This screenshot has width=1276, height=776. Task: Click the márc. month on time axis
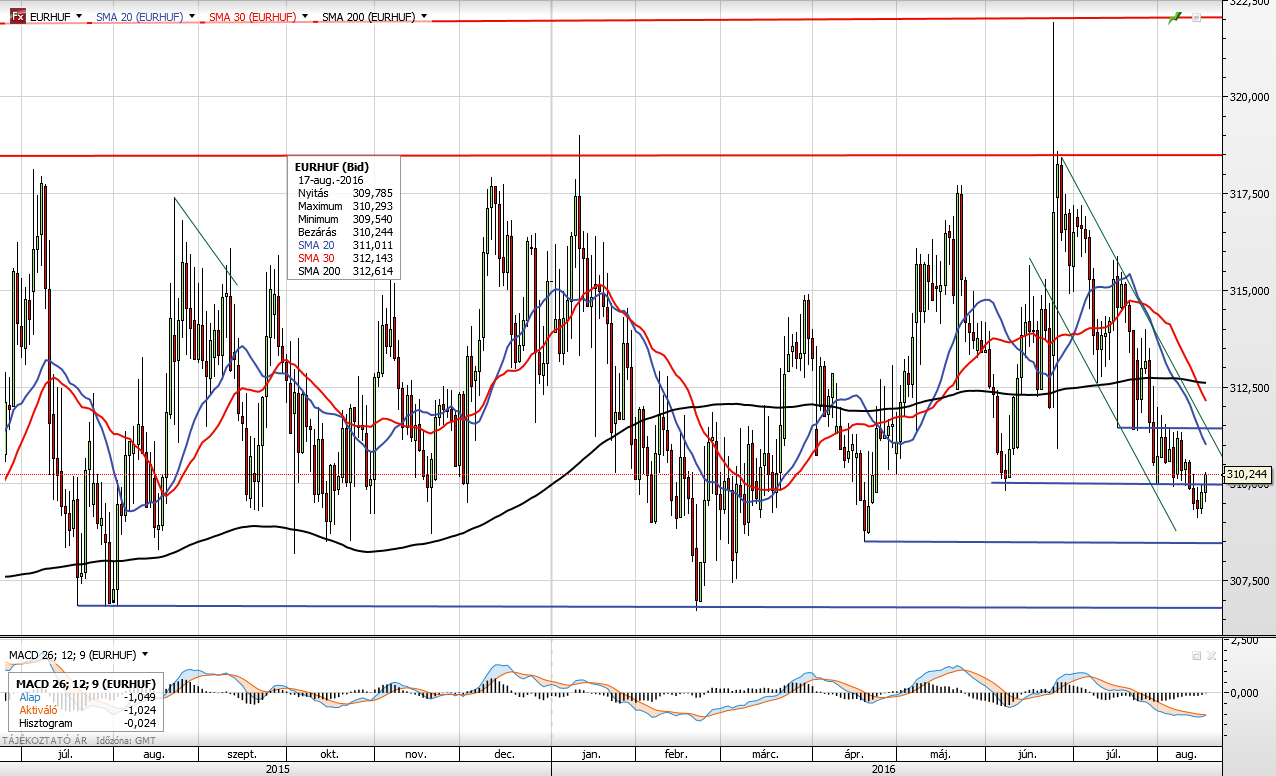(x=766, y=755)
